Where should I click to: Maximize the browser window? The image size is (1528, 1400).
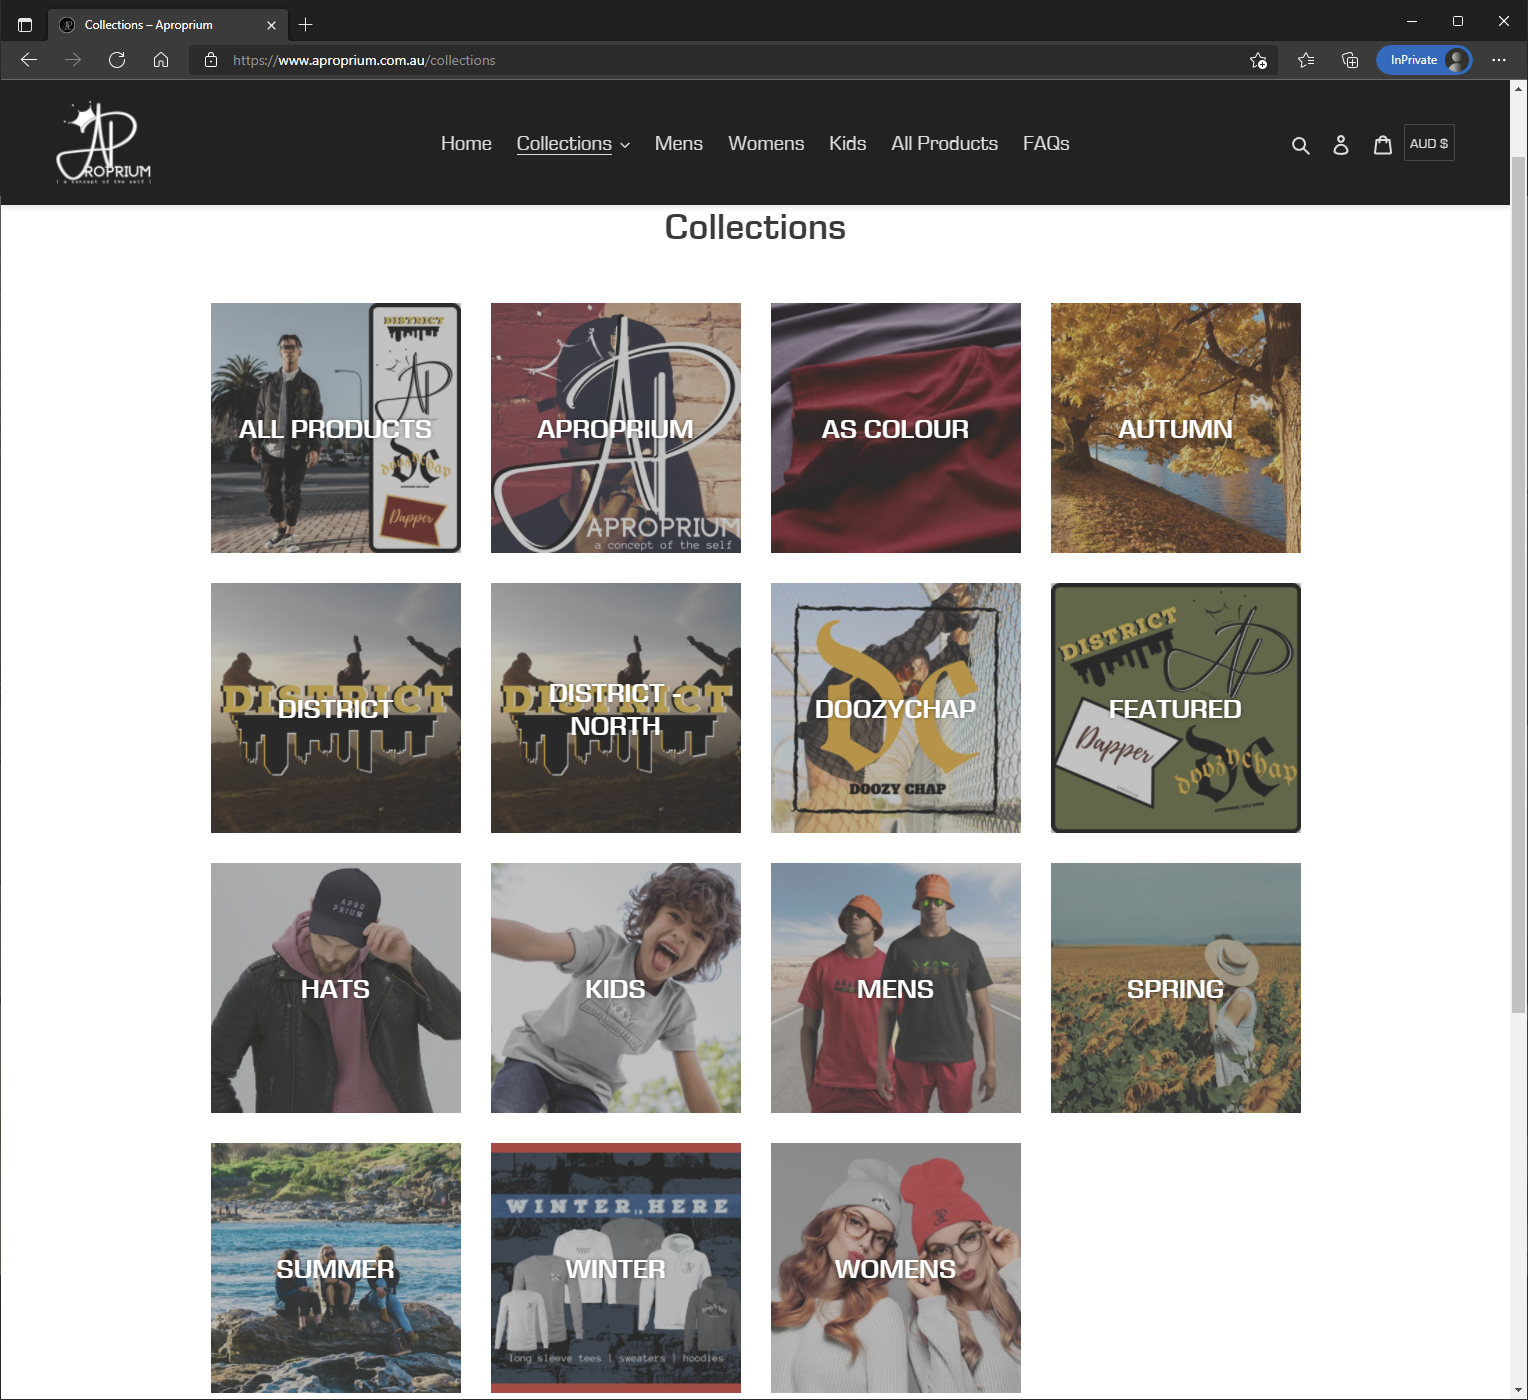1458,21
